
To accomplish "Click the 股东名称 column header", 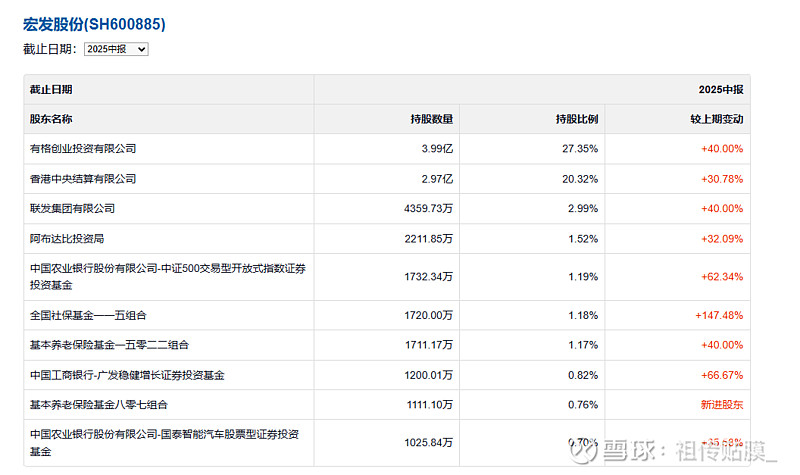I will point(51,119).
